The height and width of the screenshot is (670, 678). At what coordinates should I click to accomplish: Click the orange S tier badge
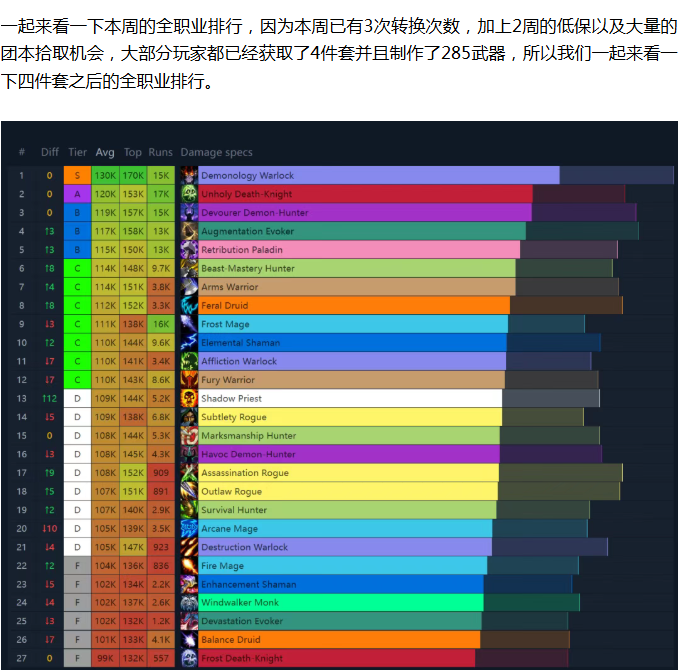(77, 175)
